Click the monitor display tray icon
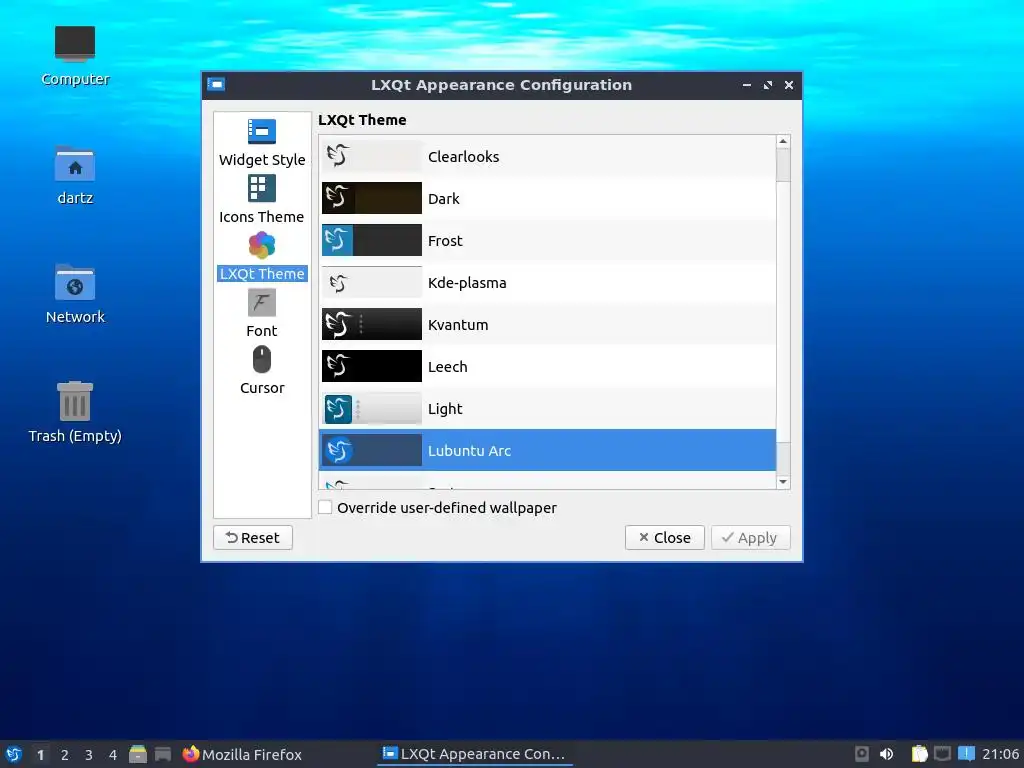 (x=942, y=754)
